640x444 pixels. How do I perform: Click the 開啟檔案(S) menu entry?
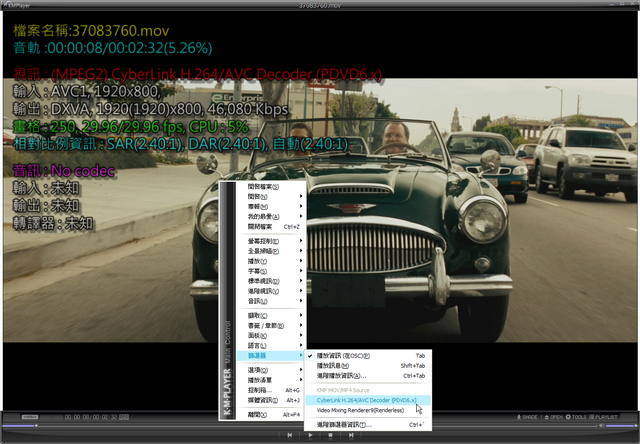(x=271, y=186)
